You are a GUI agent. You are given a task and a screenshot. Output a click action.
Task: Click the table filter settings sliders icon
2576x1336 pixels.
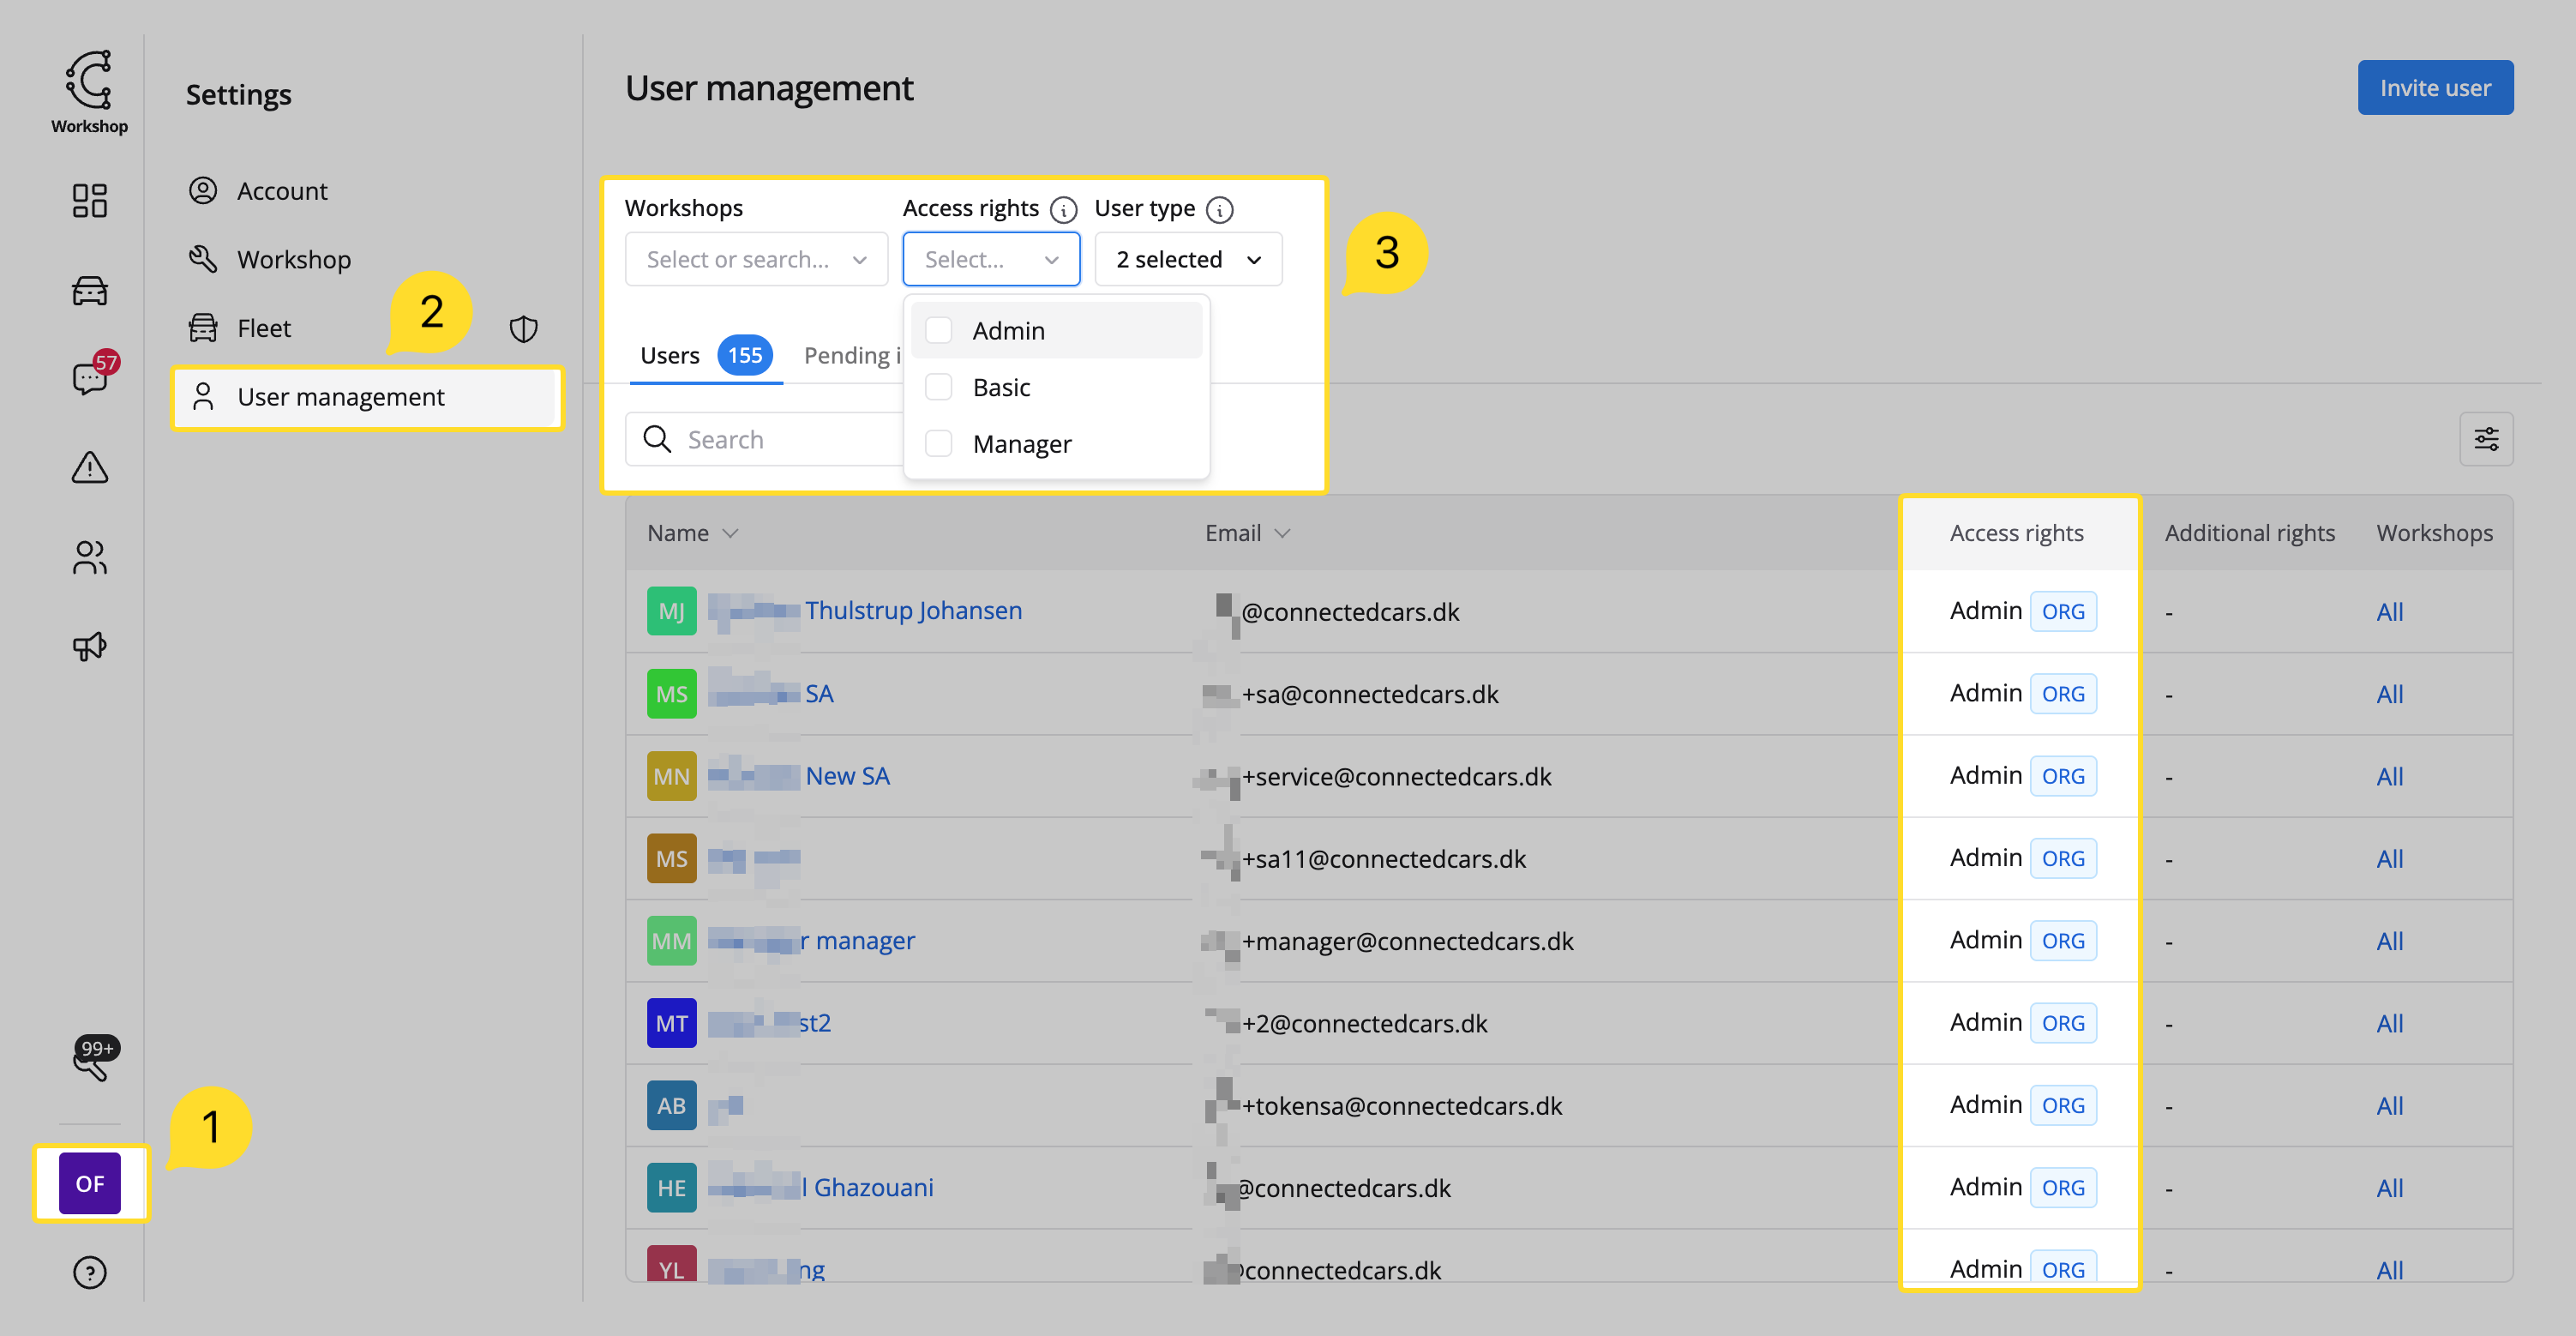click(x=2485, y=439)
